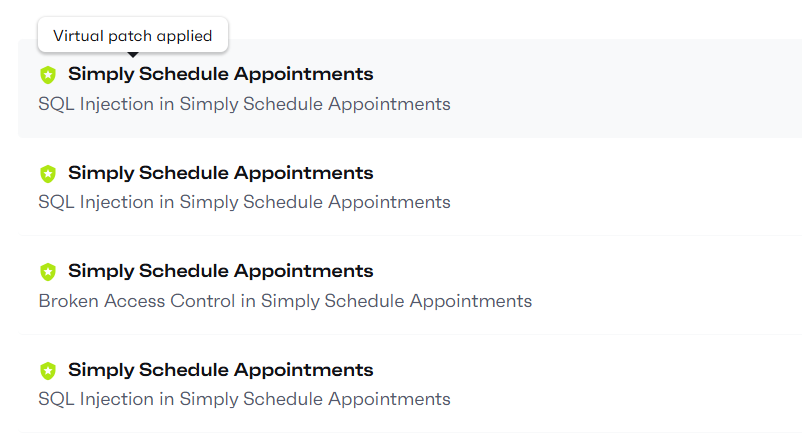Click the shield icon in the second row
Screen dimensions: 802x439
pyautogui.click(x=48, y=173)
